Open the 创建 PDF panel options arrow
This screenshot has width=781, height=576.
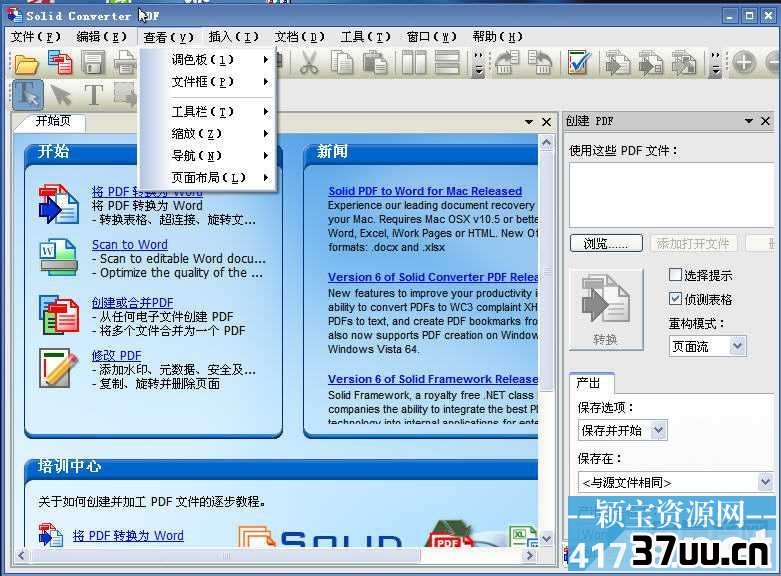tap(749, 121)
